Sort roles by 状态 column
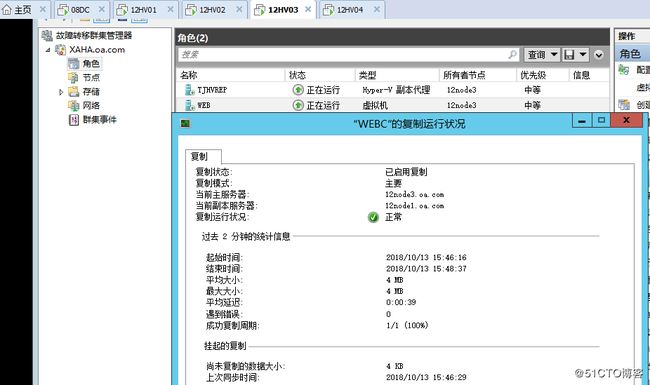 tap(320, 75)
